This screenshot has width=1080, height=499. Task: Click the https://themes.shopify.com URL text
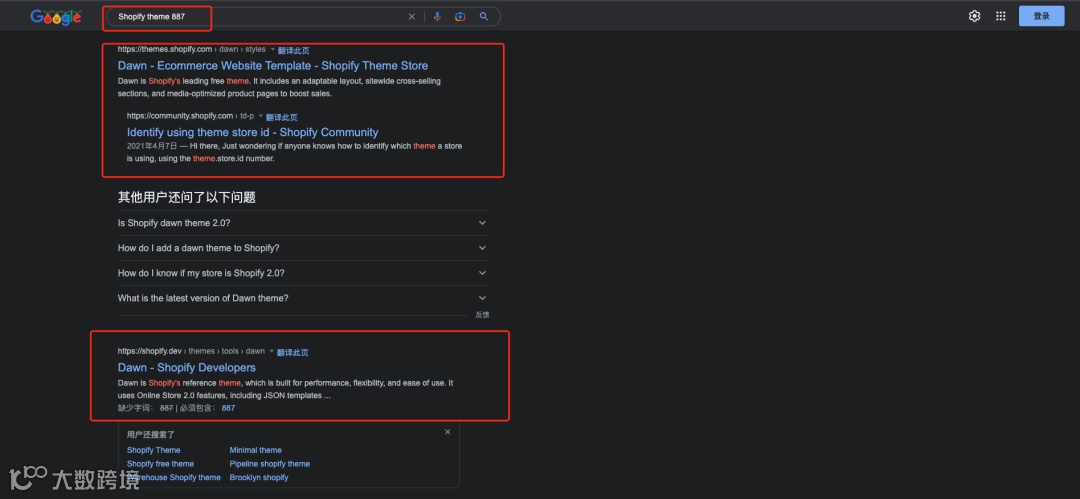[x=165, y=50]
